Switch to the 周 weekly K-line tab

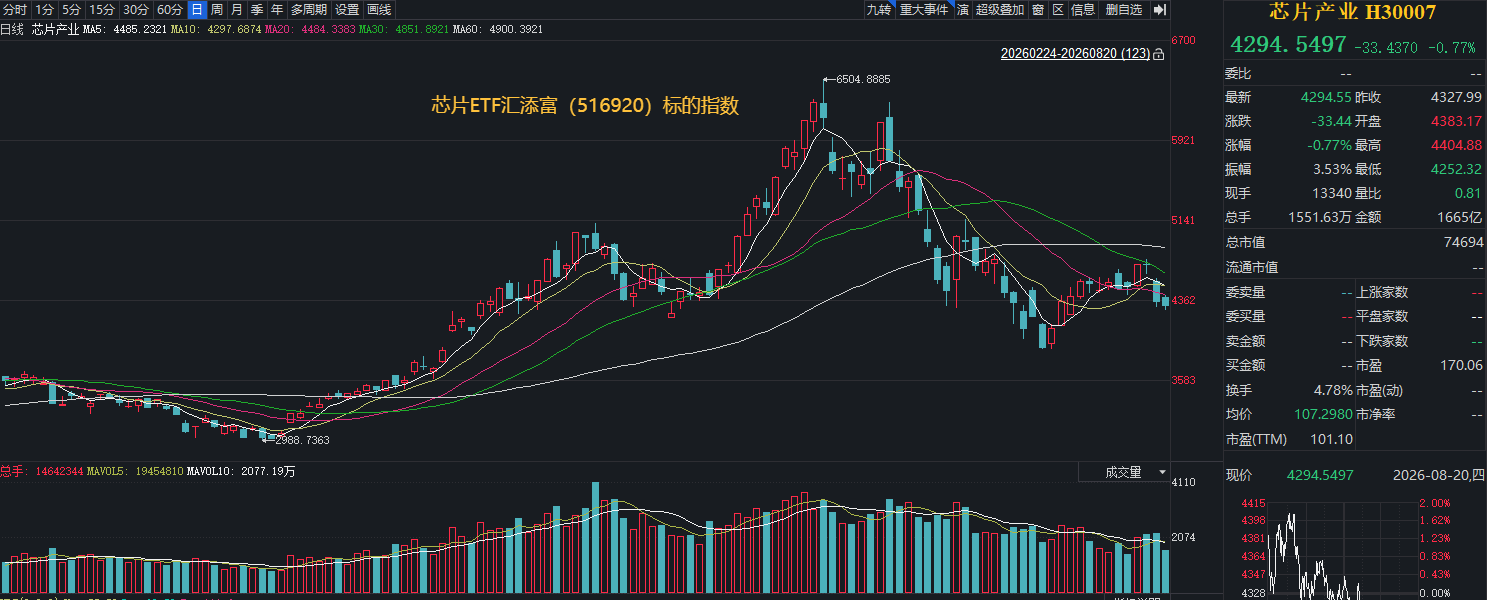click(x=216, y=9)
